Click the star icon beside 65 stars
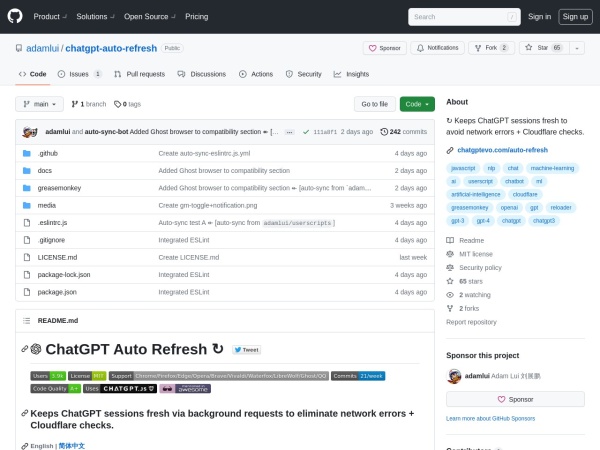Viewport: 600px width, 450px height. (450, 281)
